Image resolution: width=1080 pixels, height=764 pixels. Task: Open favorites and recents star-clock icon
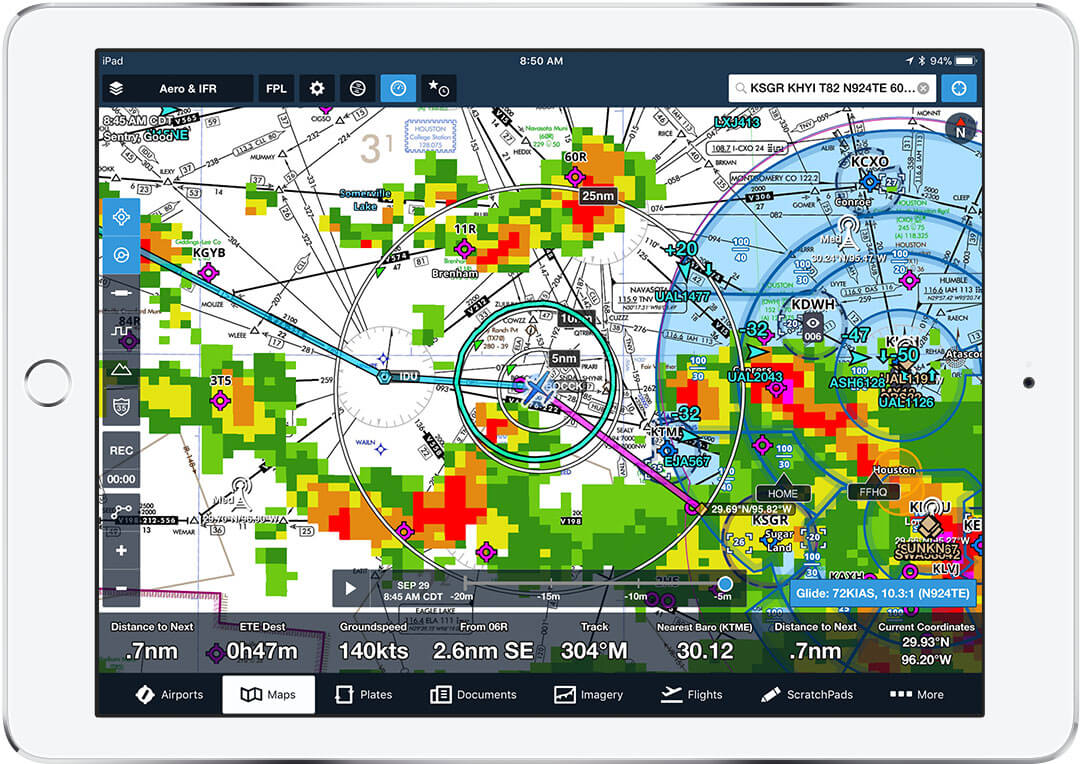point(438,88)
